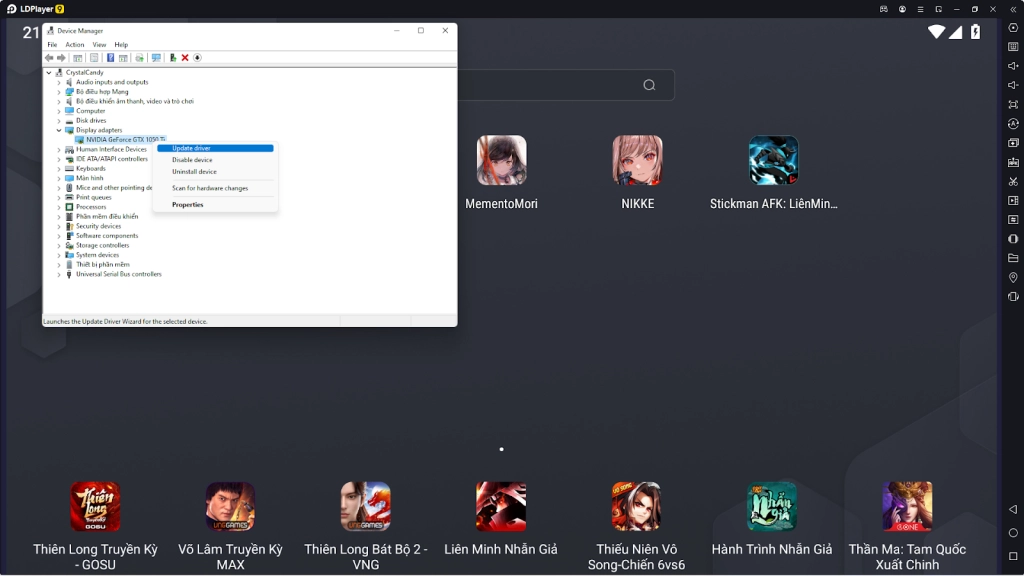Open the View menu in Device Manager
1024x576 pixels.
pyautogui.click(x=99, y=44)
